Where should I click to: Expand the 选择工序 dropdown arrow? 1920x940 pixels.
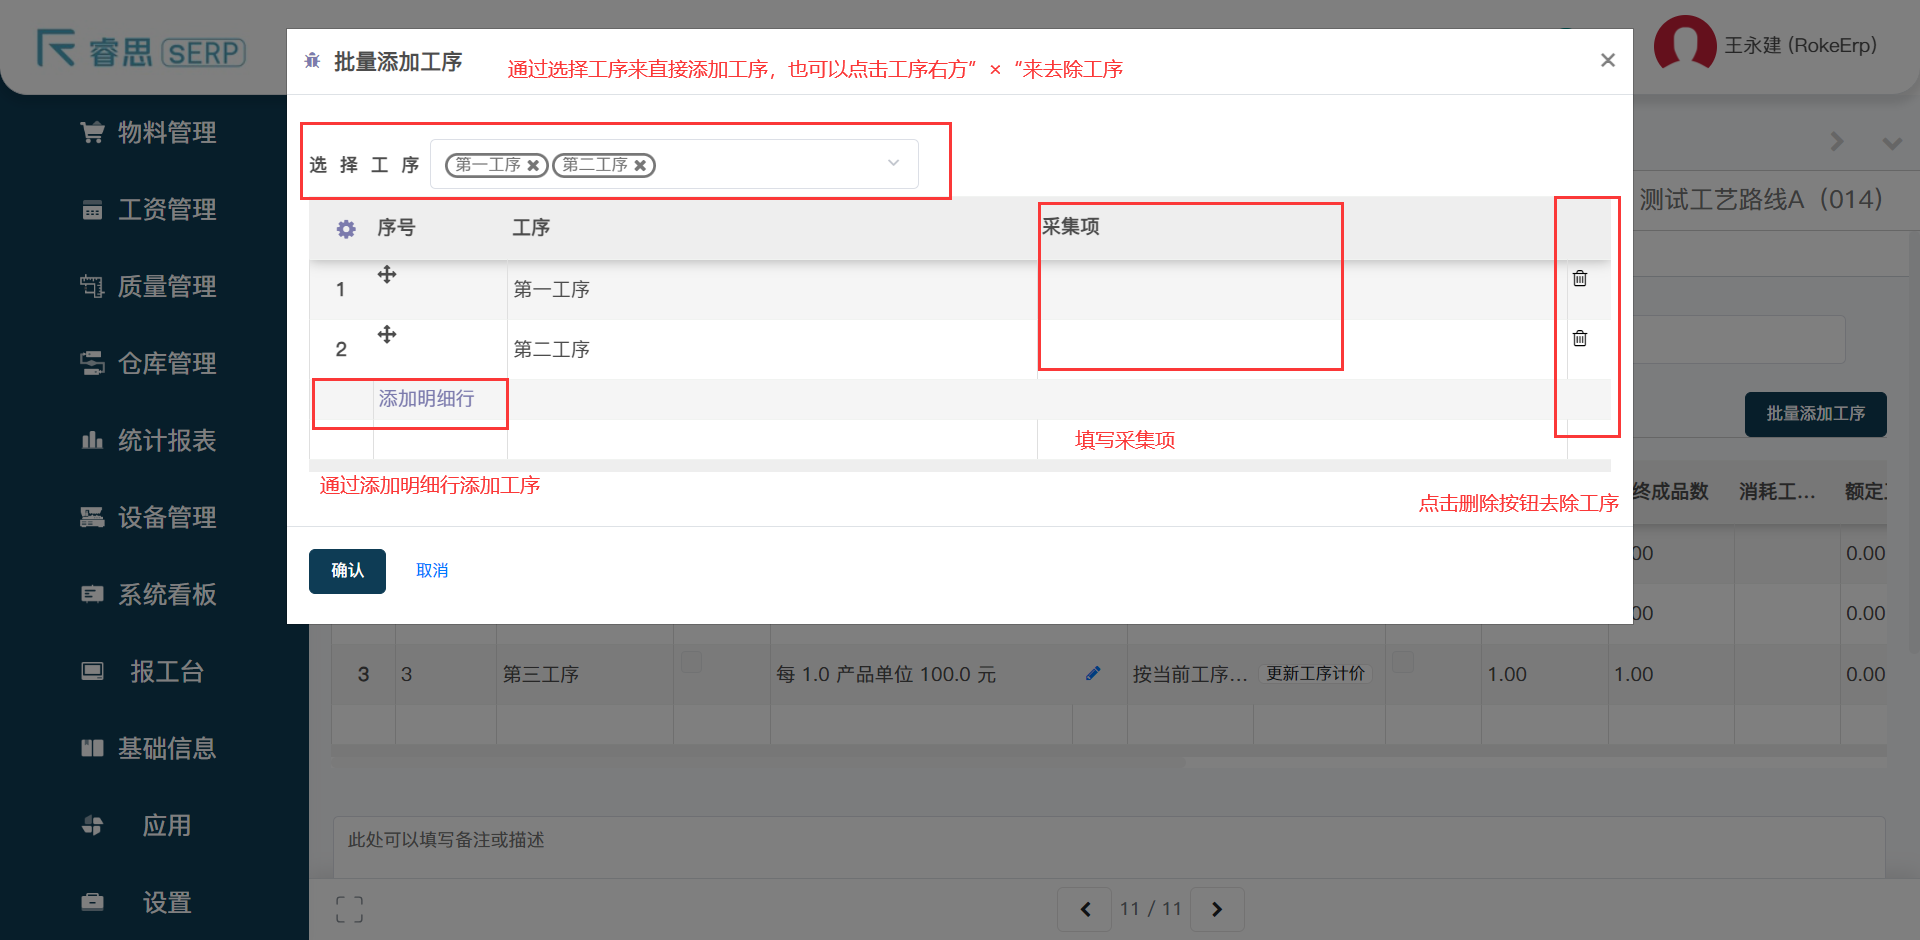[x=893, y=163]
